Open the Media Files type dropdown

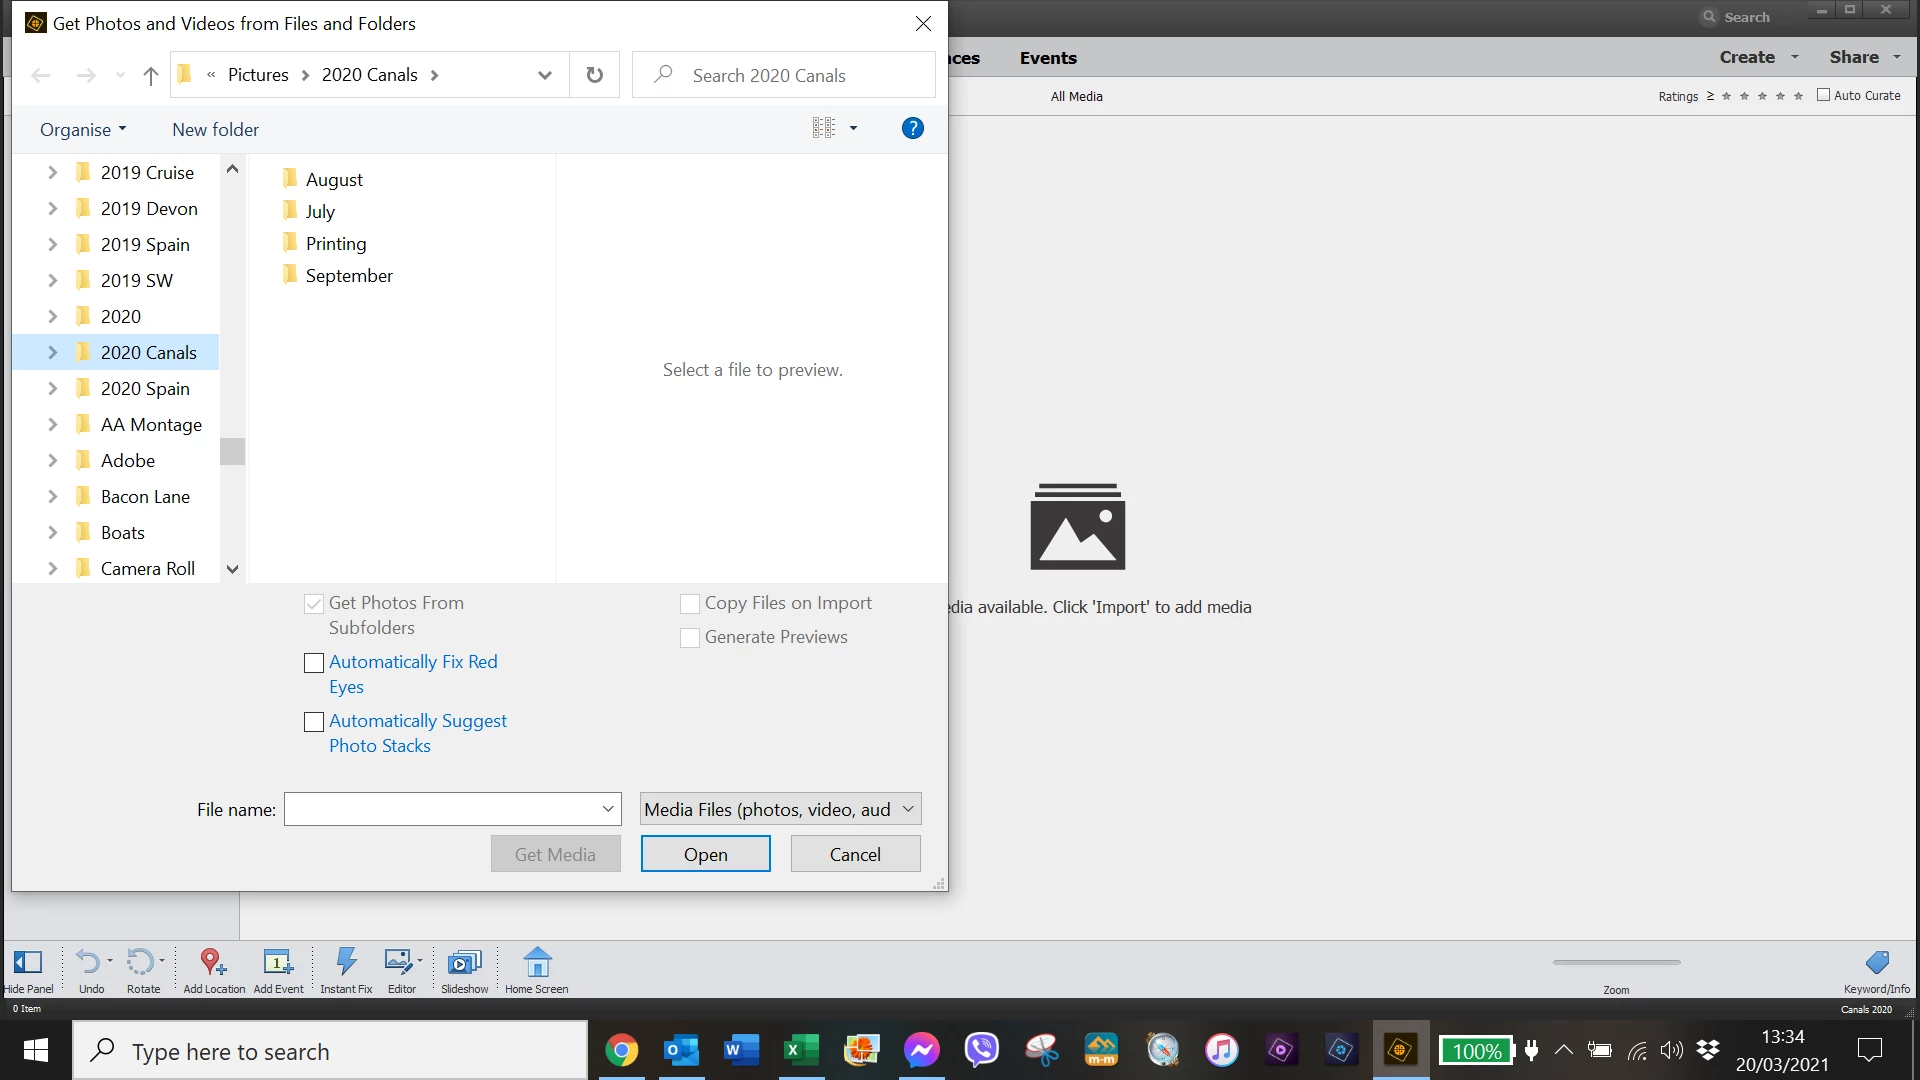click(780, 809)
